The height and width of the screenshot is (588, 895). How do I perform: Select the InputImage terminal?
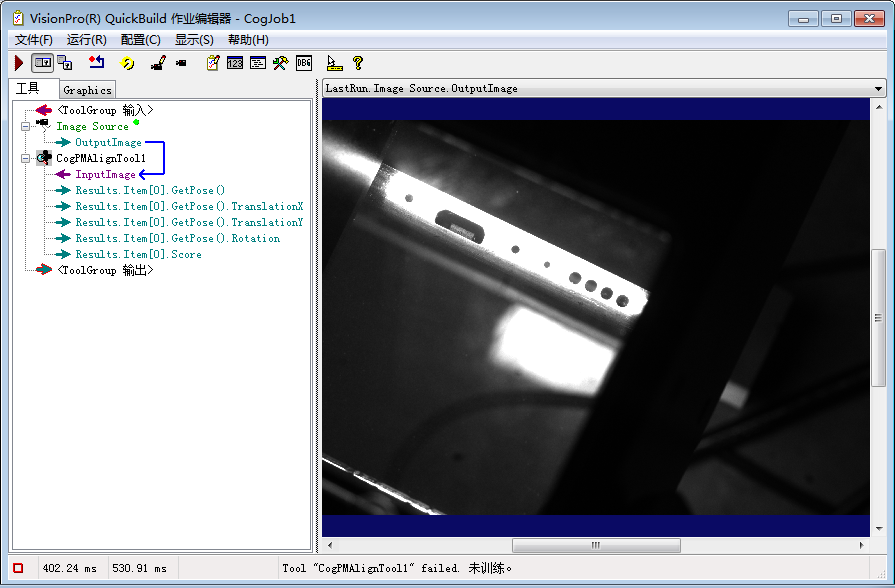coord(105,174)
